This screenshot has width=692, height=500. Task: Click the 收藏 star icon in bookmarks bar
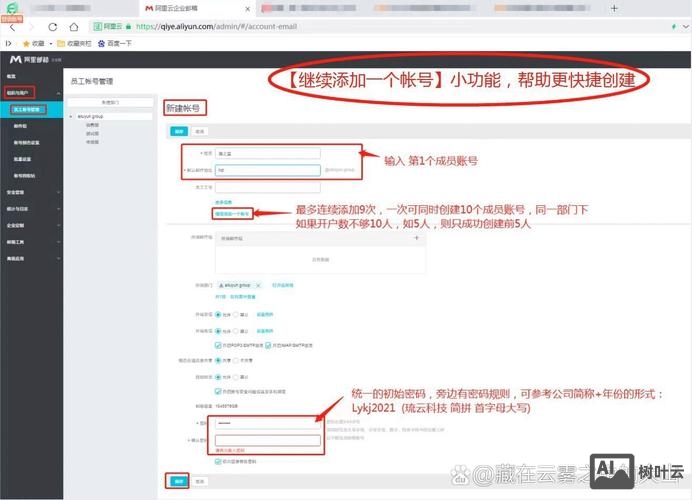(x=26, y=43)
